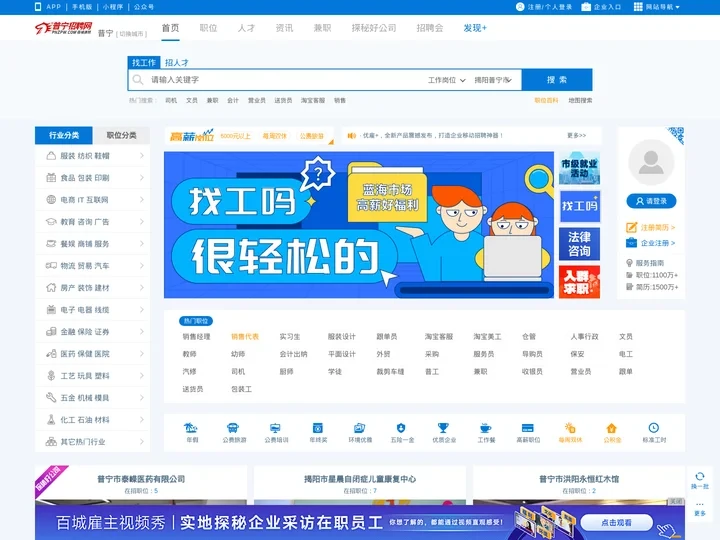Image resolution: width=720 pixels, height=540 pixels.
Task: Click the 高薪职位 card icon
Action: click(528, 428)
